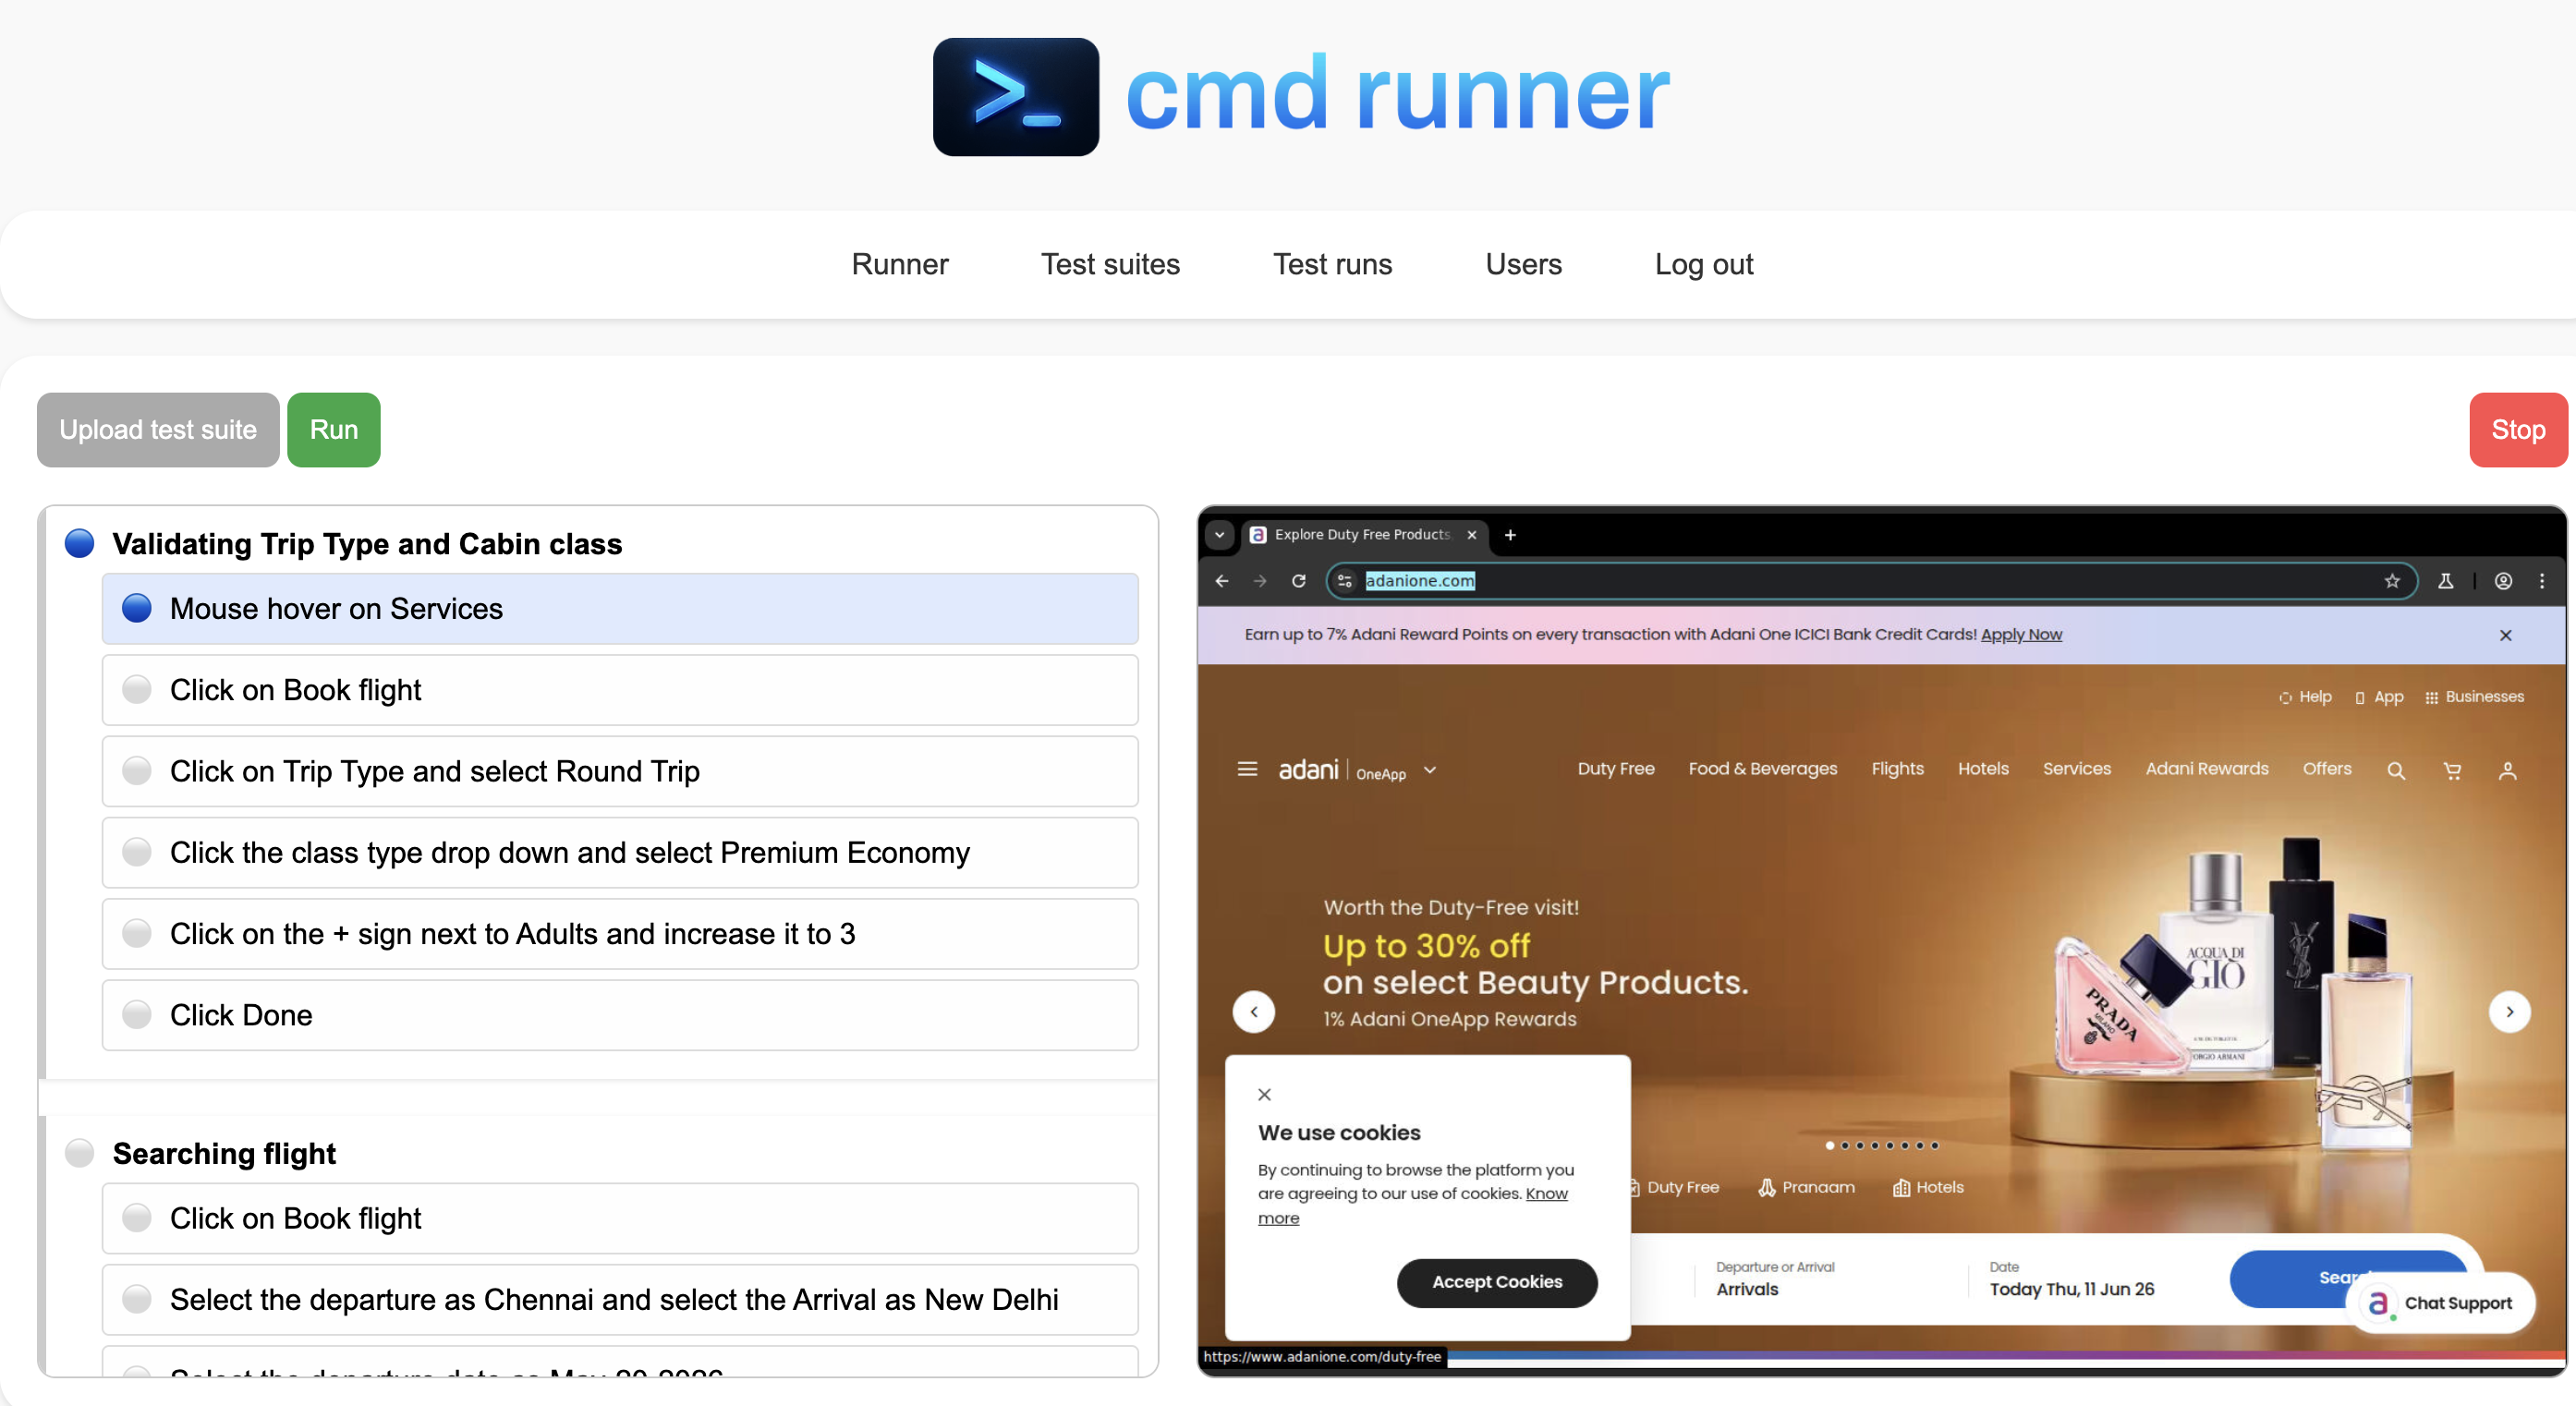The image size is (2576, 1406).
Task: Close the Explore Duty Free Products tab
Action: [x=1471, y=535]
